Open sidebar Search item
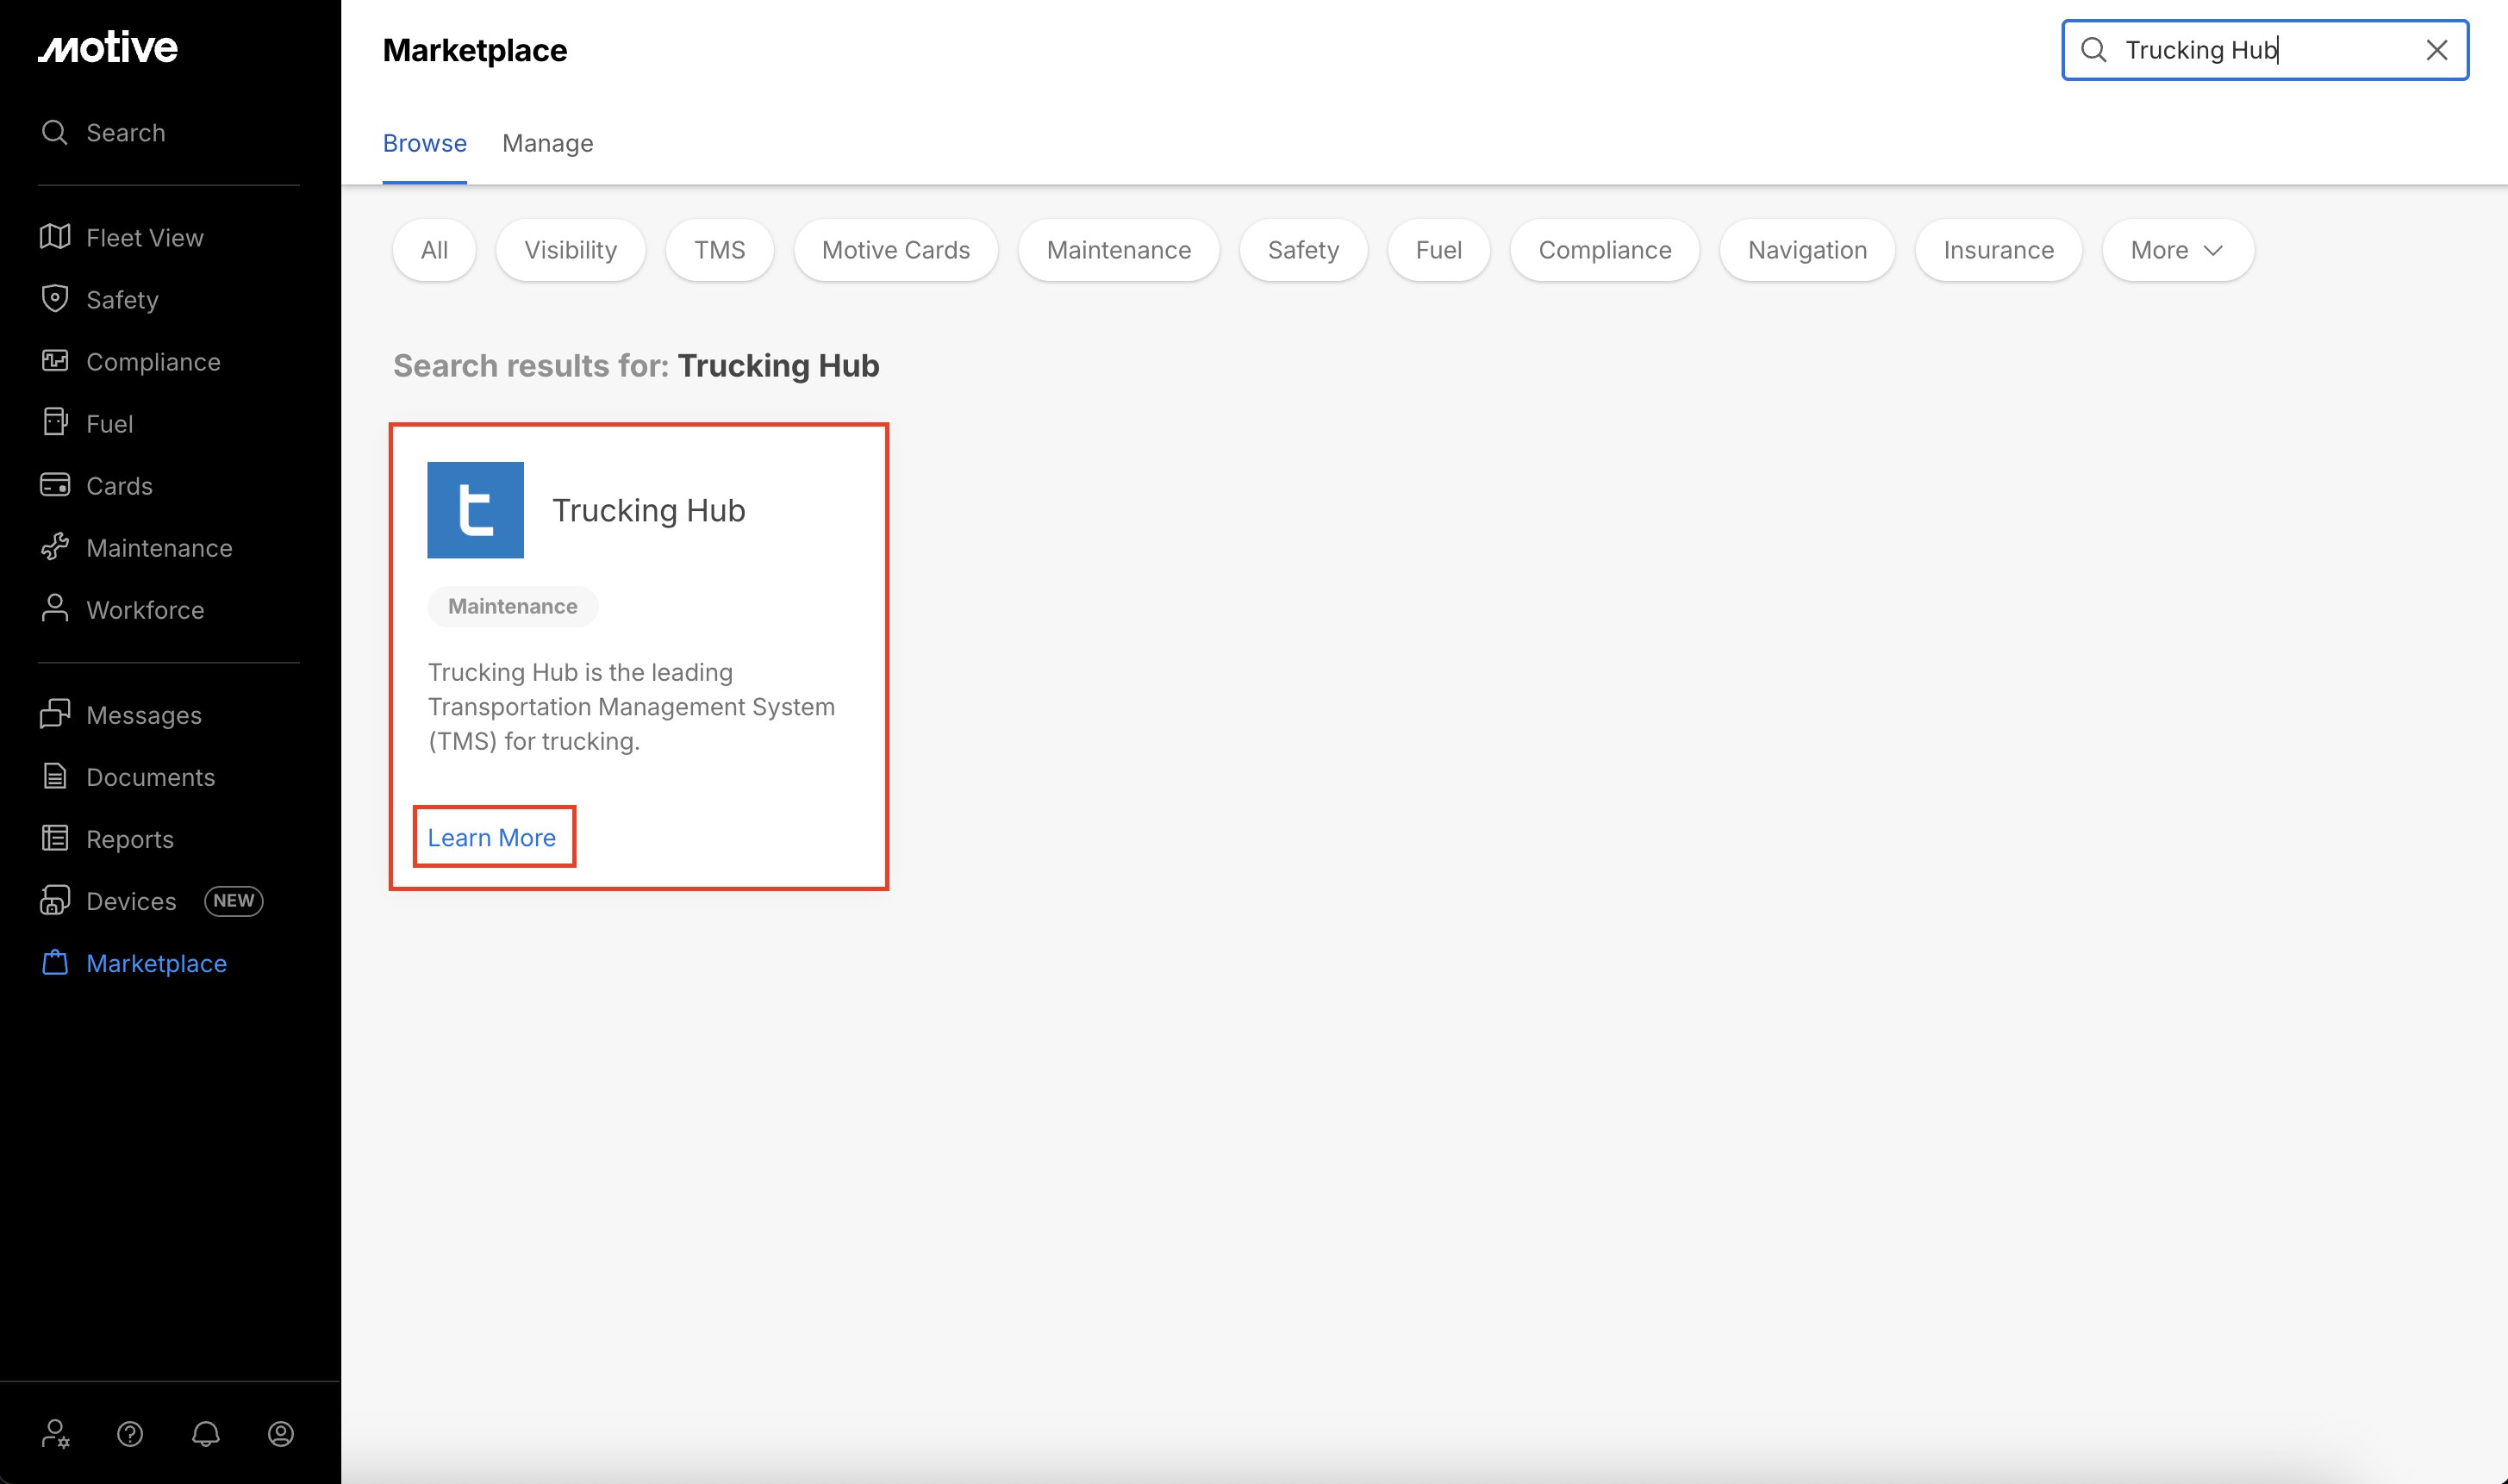 click(x=125, y=133)
